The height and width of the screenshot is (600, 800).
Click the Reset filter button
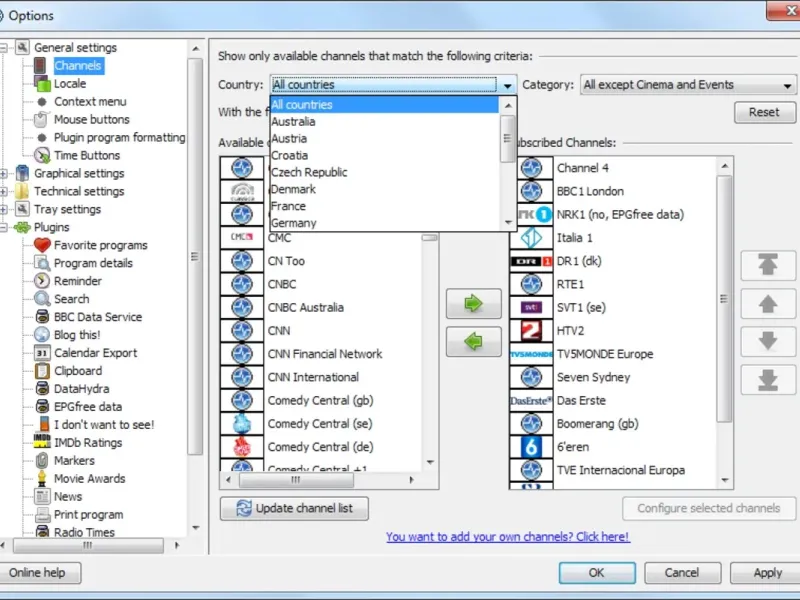(x=764, y=112)
